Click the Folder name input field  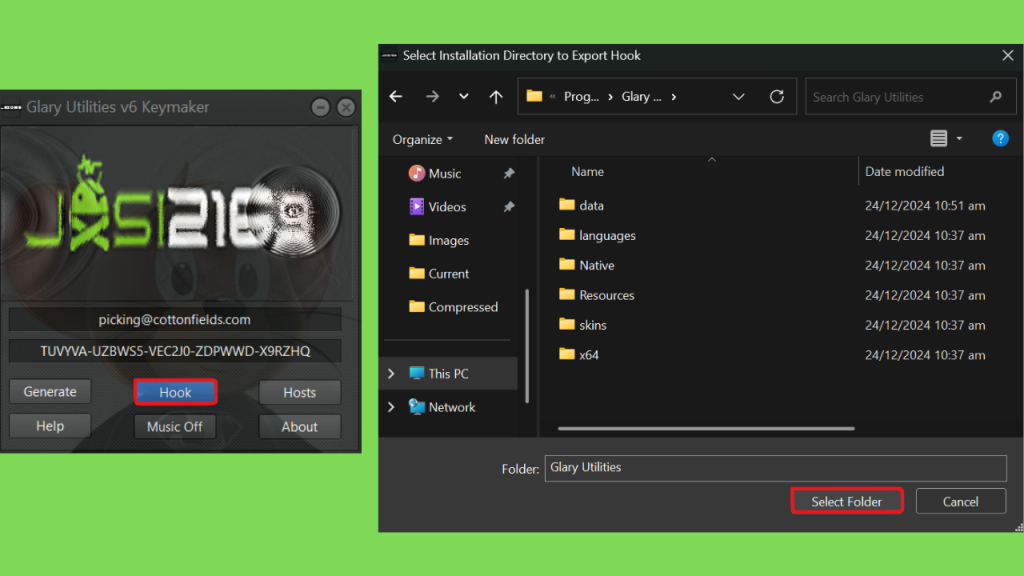pyautogui.click(x=775, y=468)
